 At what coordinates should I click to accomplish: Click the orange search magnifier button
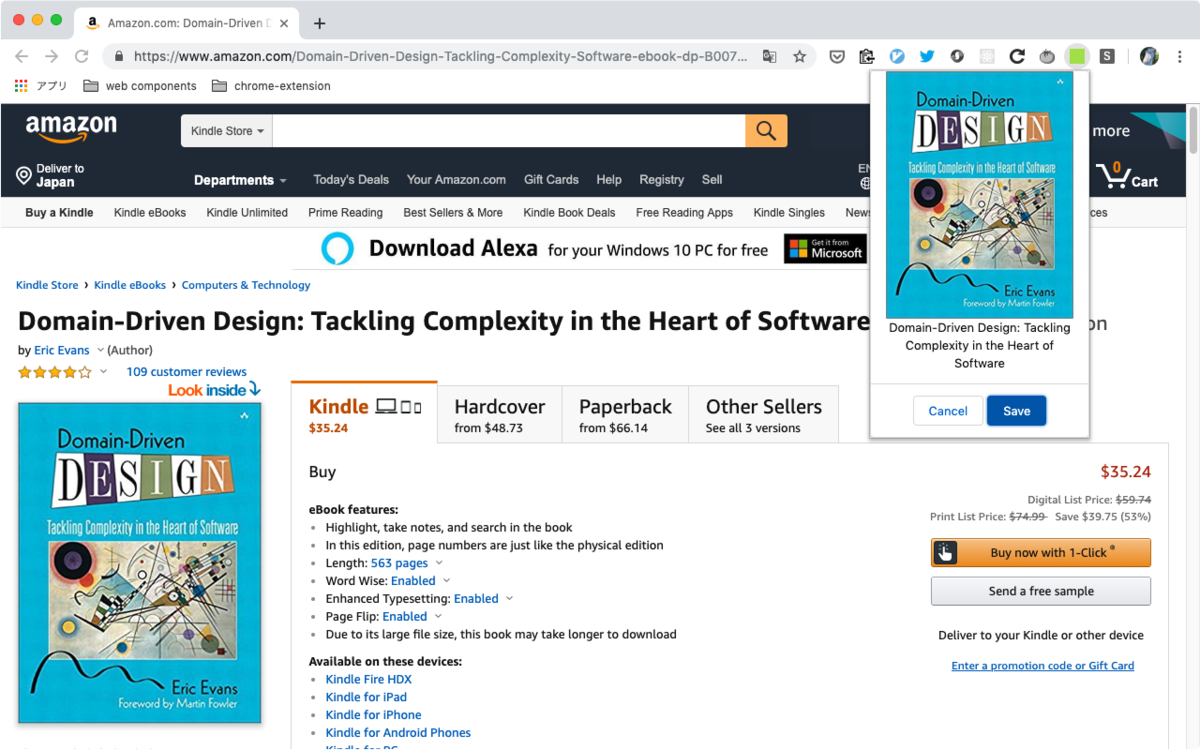[766, 131]
